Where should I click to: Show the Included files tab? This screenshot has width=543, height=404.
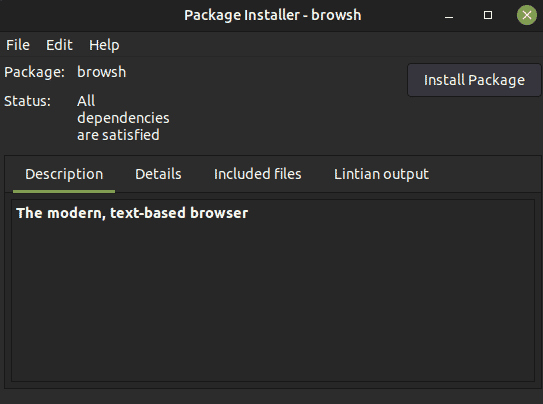pyautogui.click(x=258, y=174)
